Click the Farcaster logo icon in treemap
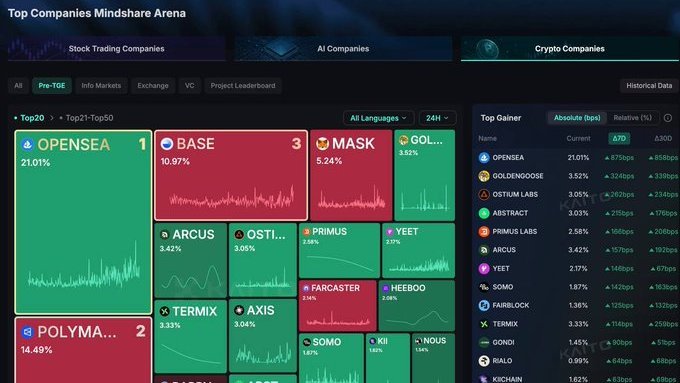 (306, 288)
